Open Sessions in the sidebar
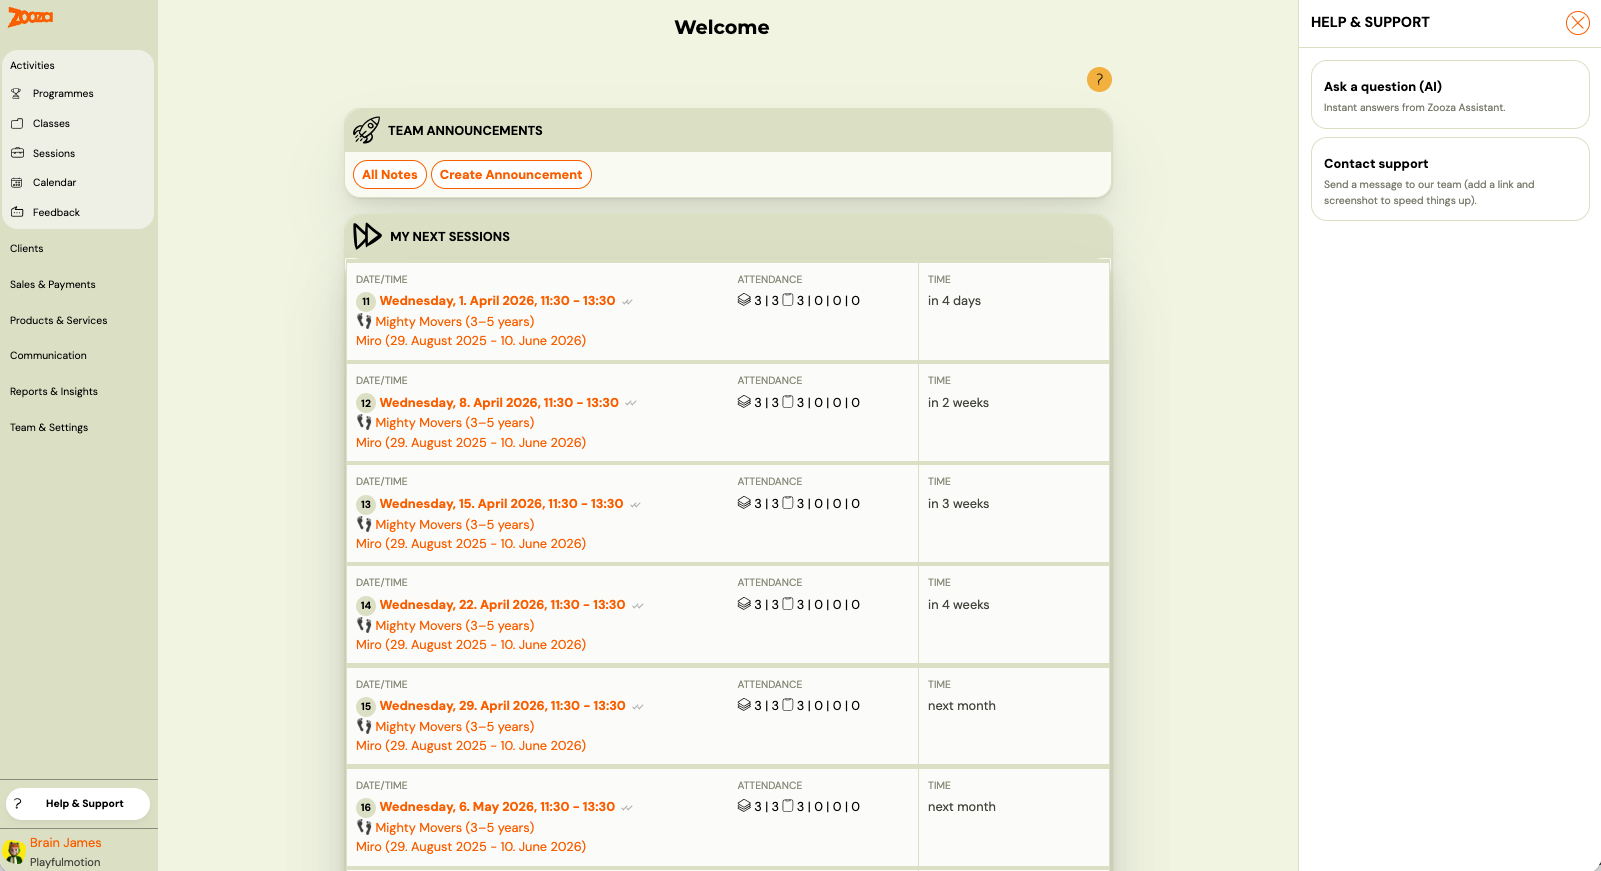The image size is (1601, 871). [x=54, y=153]
